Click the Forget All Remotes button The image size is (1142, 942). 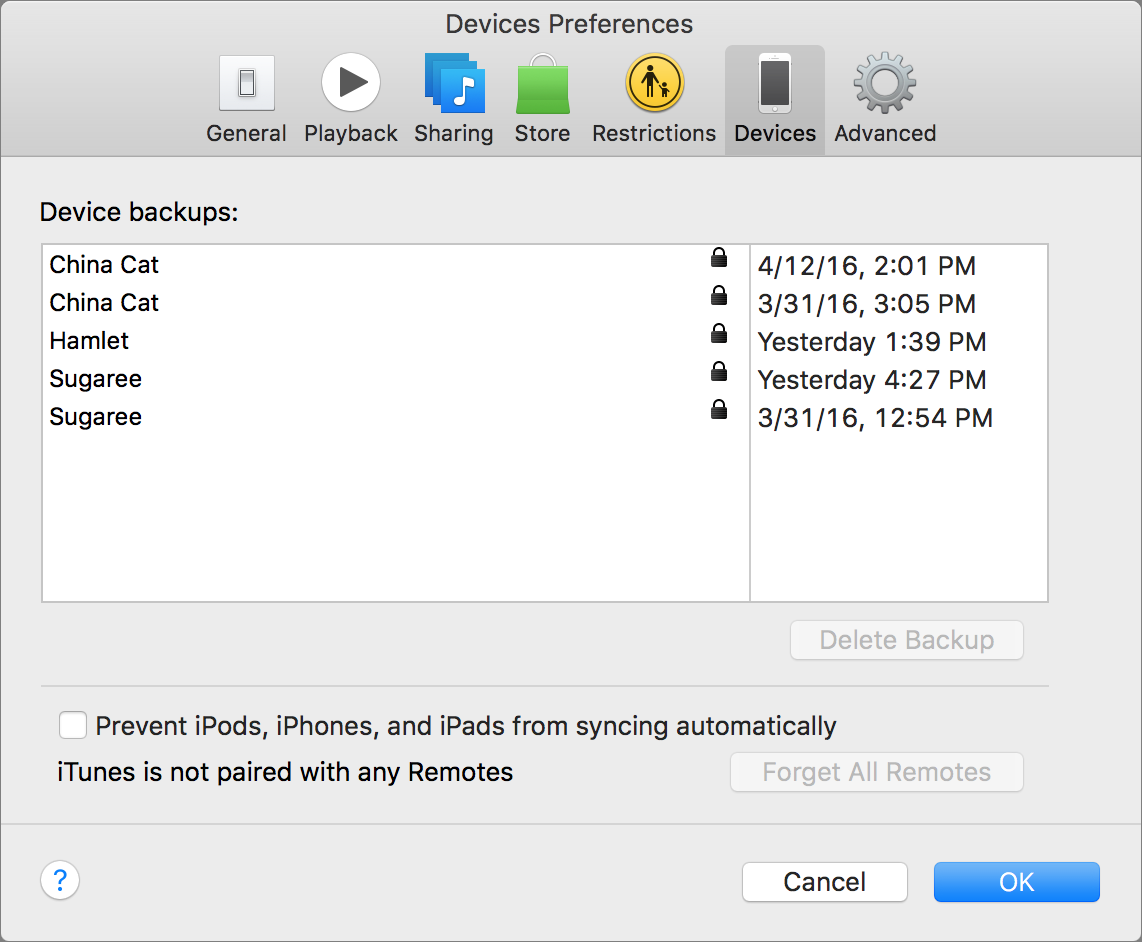coord(877,772)
